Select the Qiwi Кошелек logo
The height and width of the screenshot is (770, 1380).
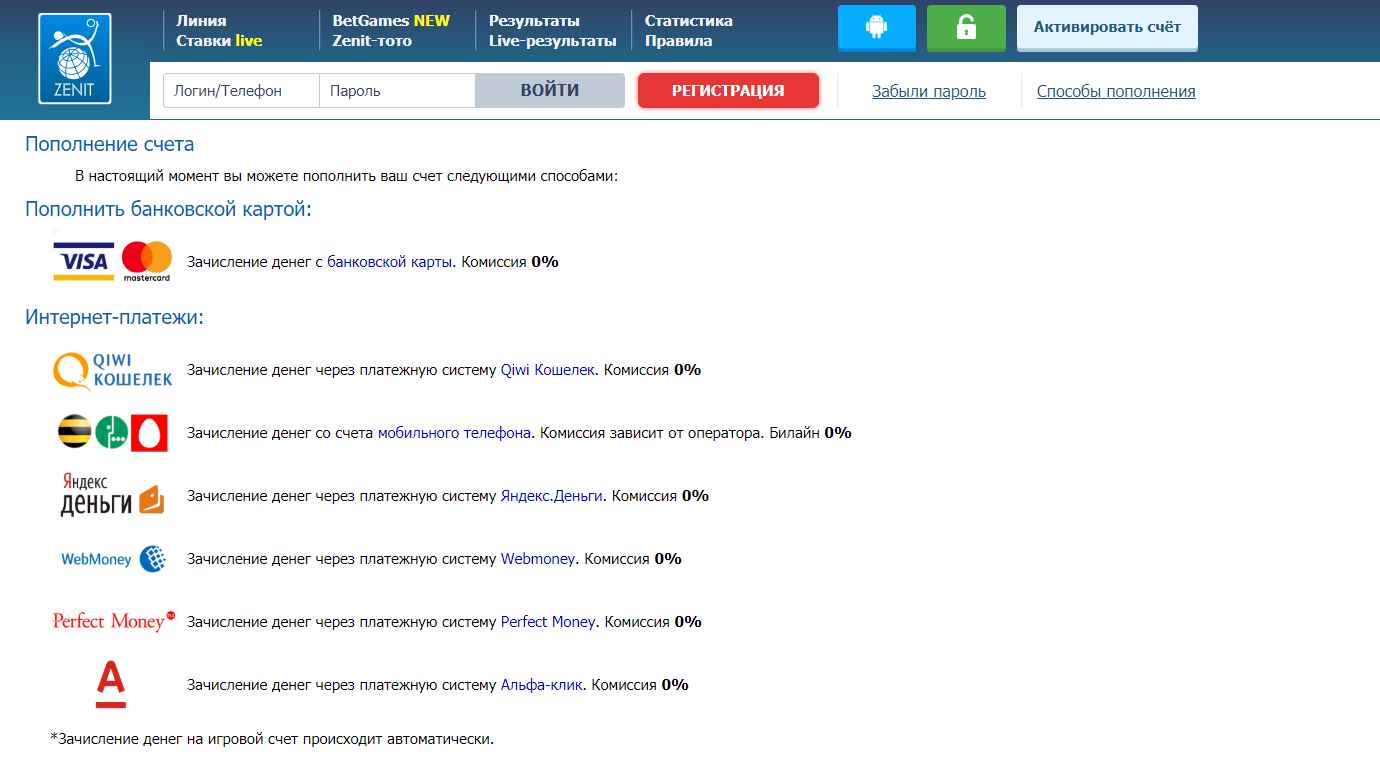[113, 370]
